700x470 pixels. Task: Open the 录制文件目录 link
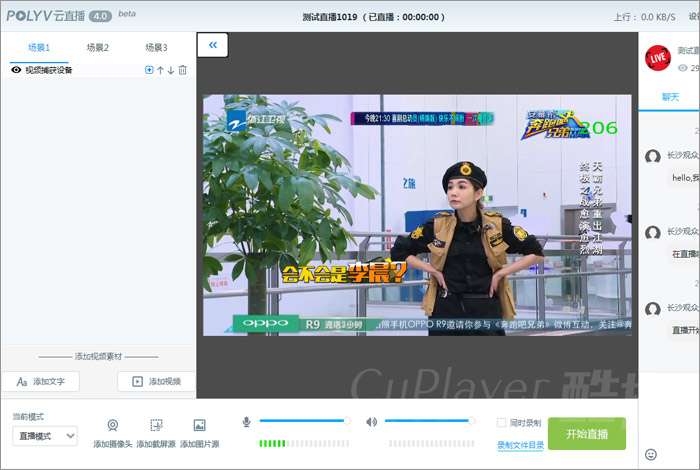520,445
